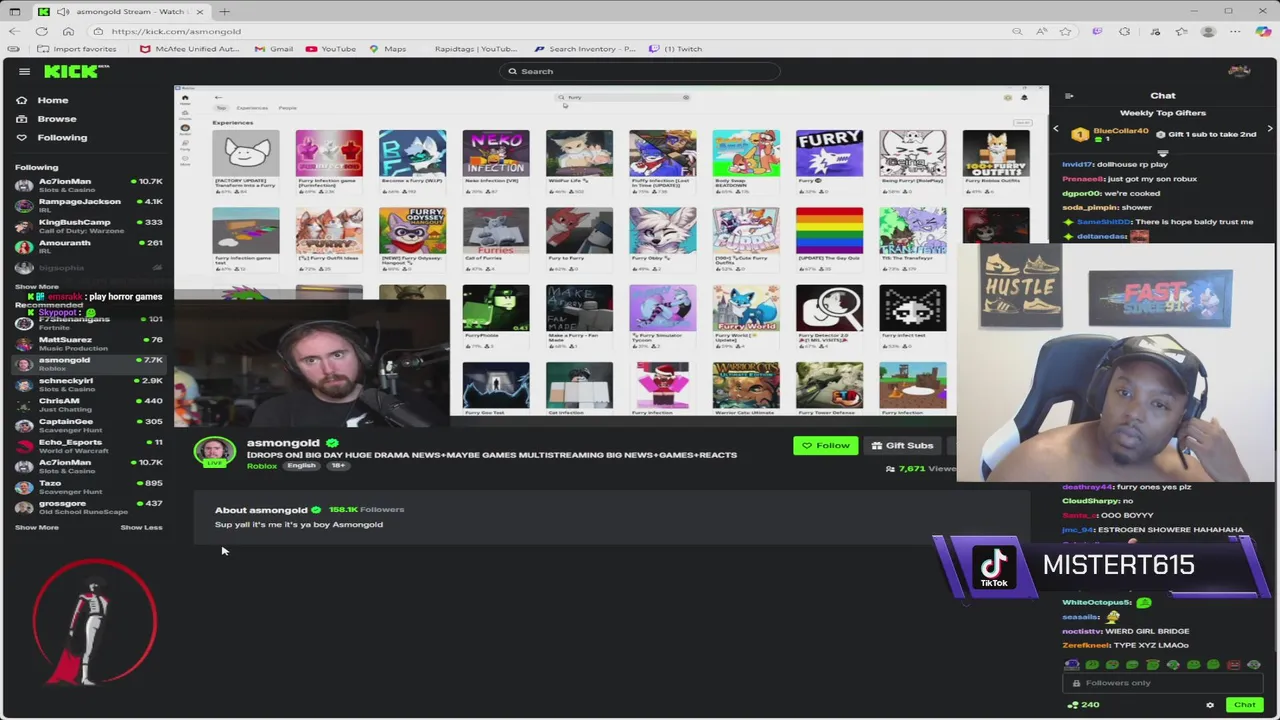Open Twitch extension icon in toolbar
Screen dimensions: 1280x720
1097,31
